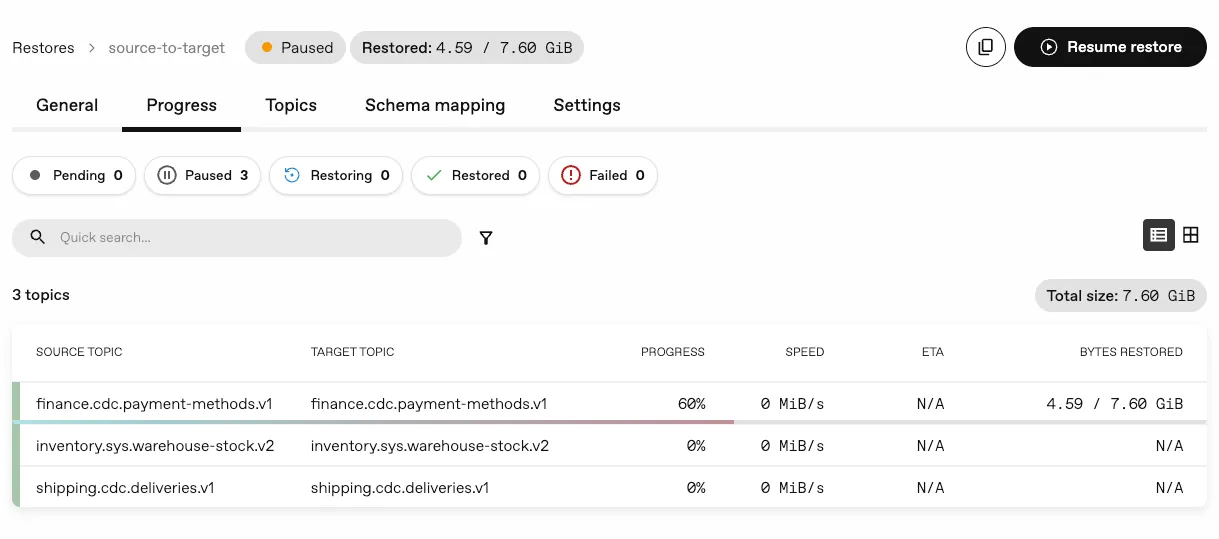1219x539 pixels.
Task: Switch to Schema mapping tab
Action: [x=435, y=105]
